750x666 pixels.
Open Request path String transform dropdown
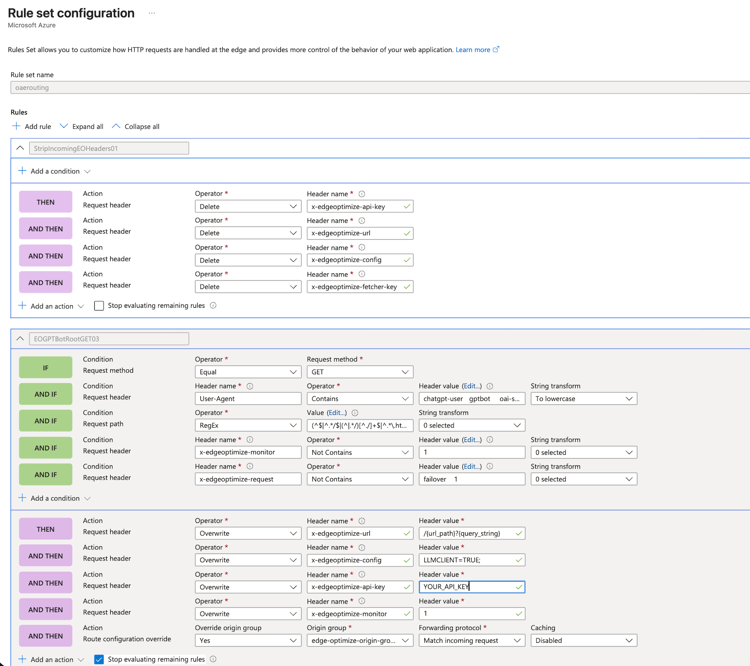click(472, 425)
